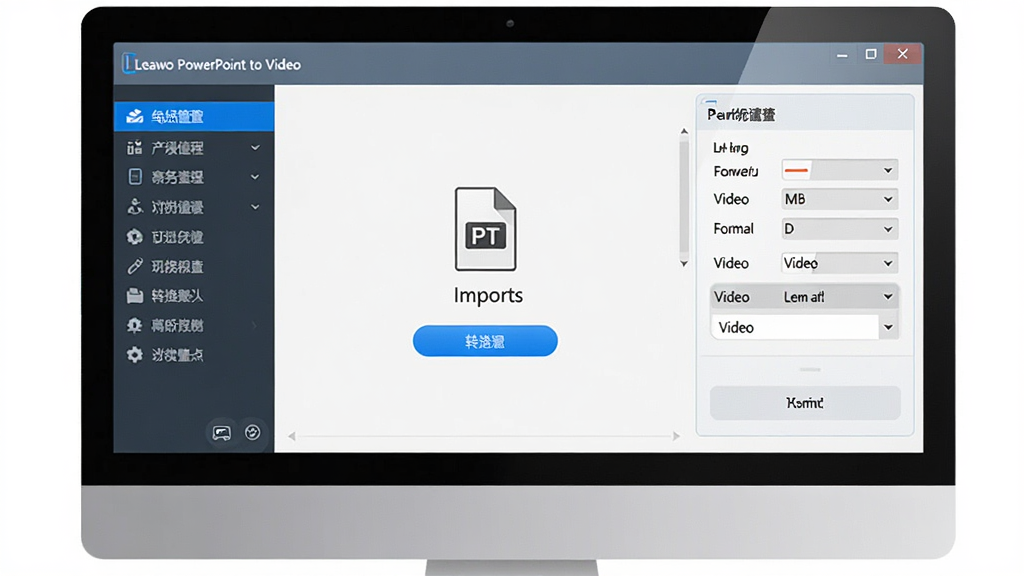Open the sidebar item with bar-chart icon
Screen dimensions: 1024x576
[194, 148]
